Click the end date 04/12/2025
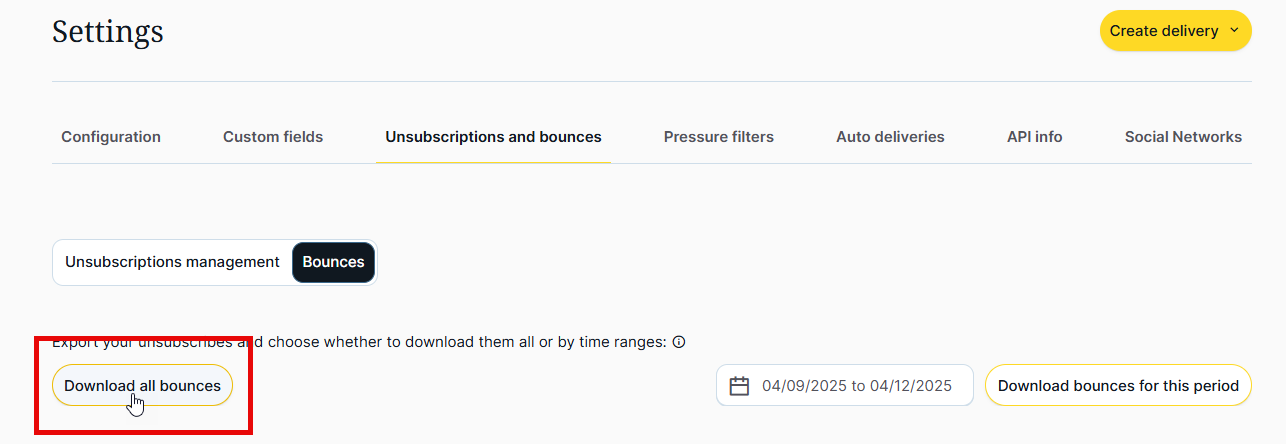The image size is (1286, 444). coord(911,386)
